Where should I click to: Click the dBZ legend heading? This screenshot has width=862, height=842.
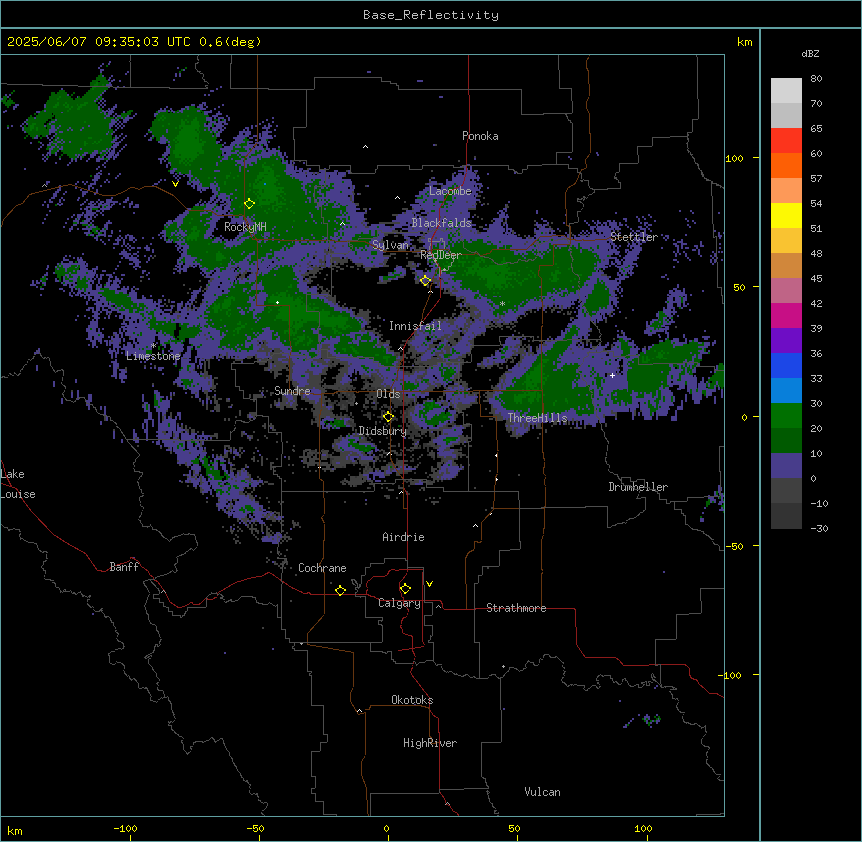(810, 53)
